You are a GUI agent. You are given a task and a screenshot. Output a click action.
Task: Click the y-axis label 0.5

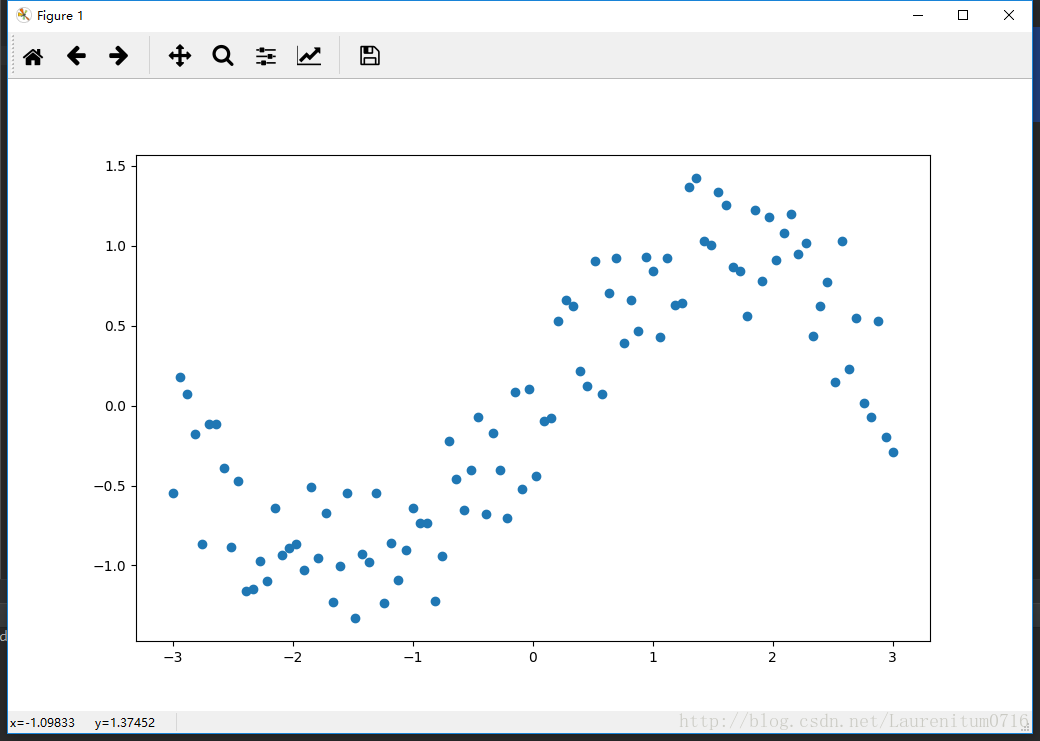pos(116,326)
